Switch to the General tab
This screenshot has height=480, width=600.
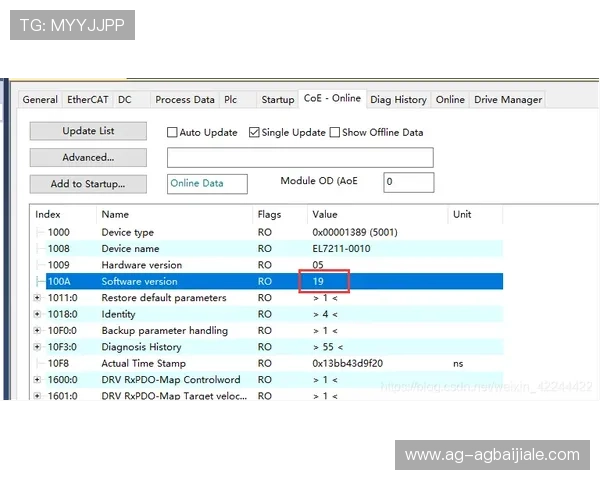40,100
